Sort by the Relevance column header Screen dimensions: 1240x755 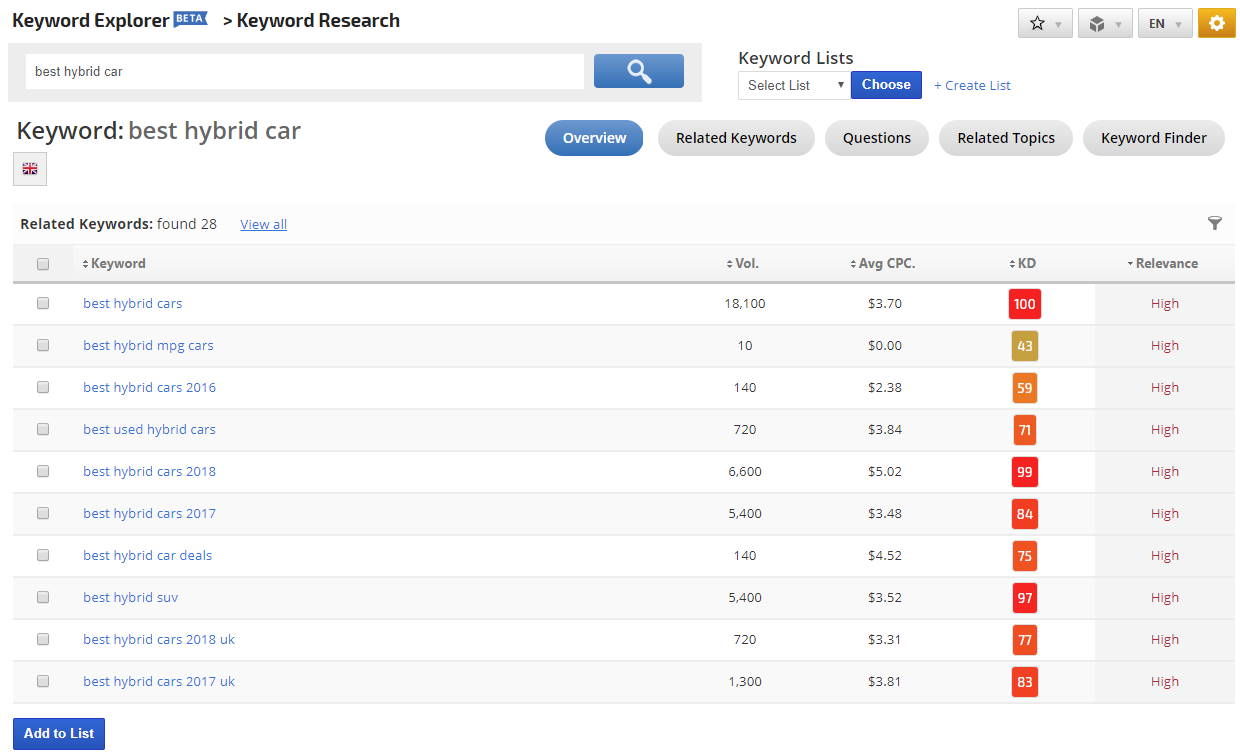coord(1163,264)
